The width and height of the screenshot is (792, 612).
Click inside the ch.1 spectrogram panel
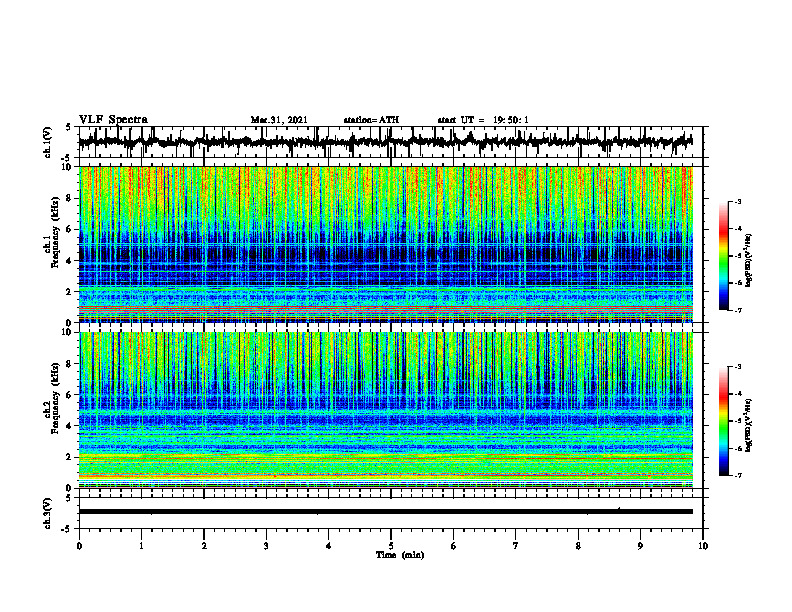click(386, 244)
